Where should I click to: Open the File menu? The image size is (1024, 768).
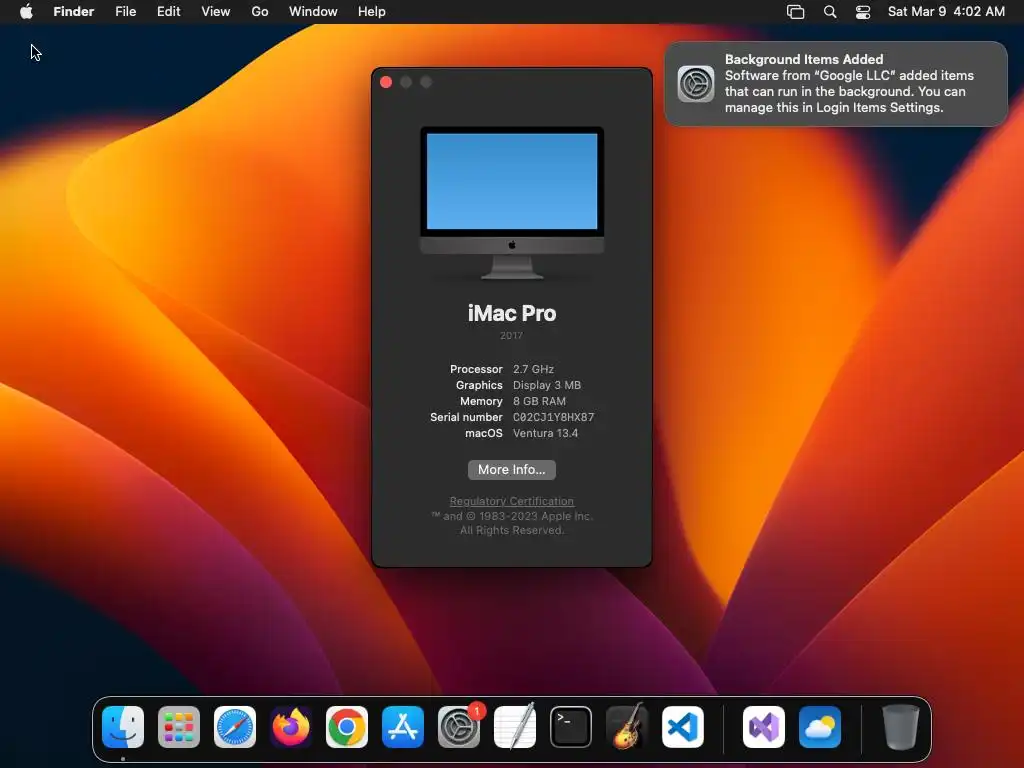(x=125, y=12)
